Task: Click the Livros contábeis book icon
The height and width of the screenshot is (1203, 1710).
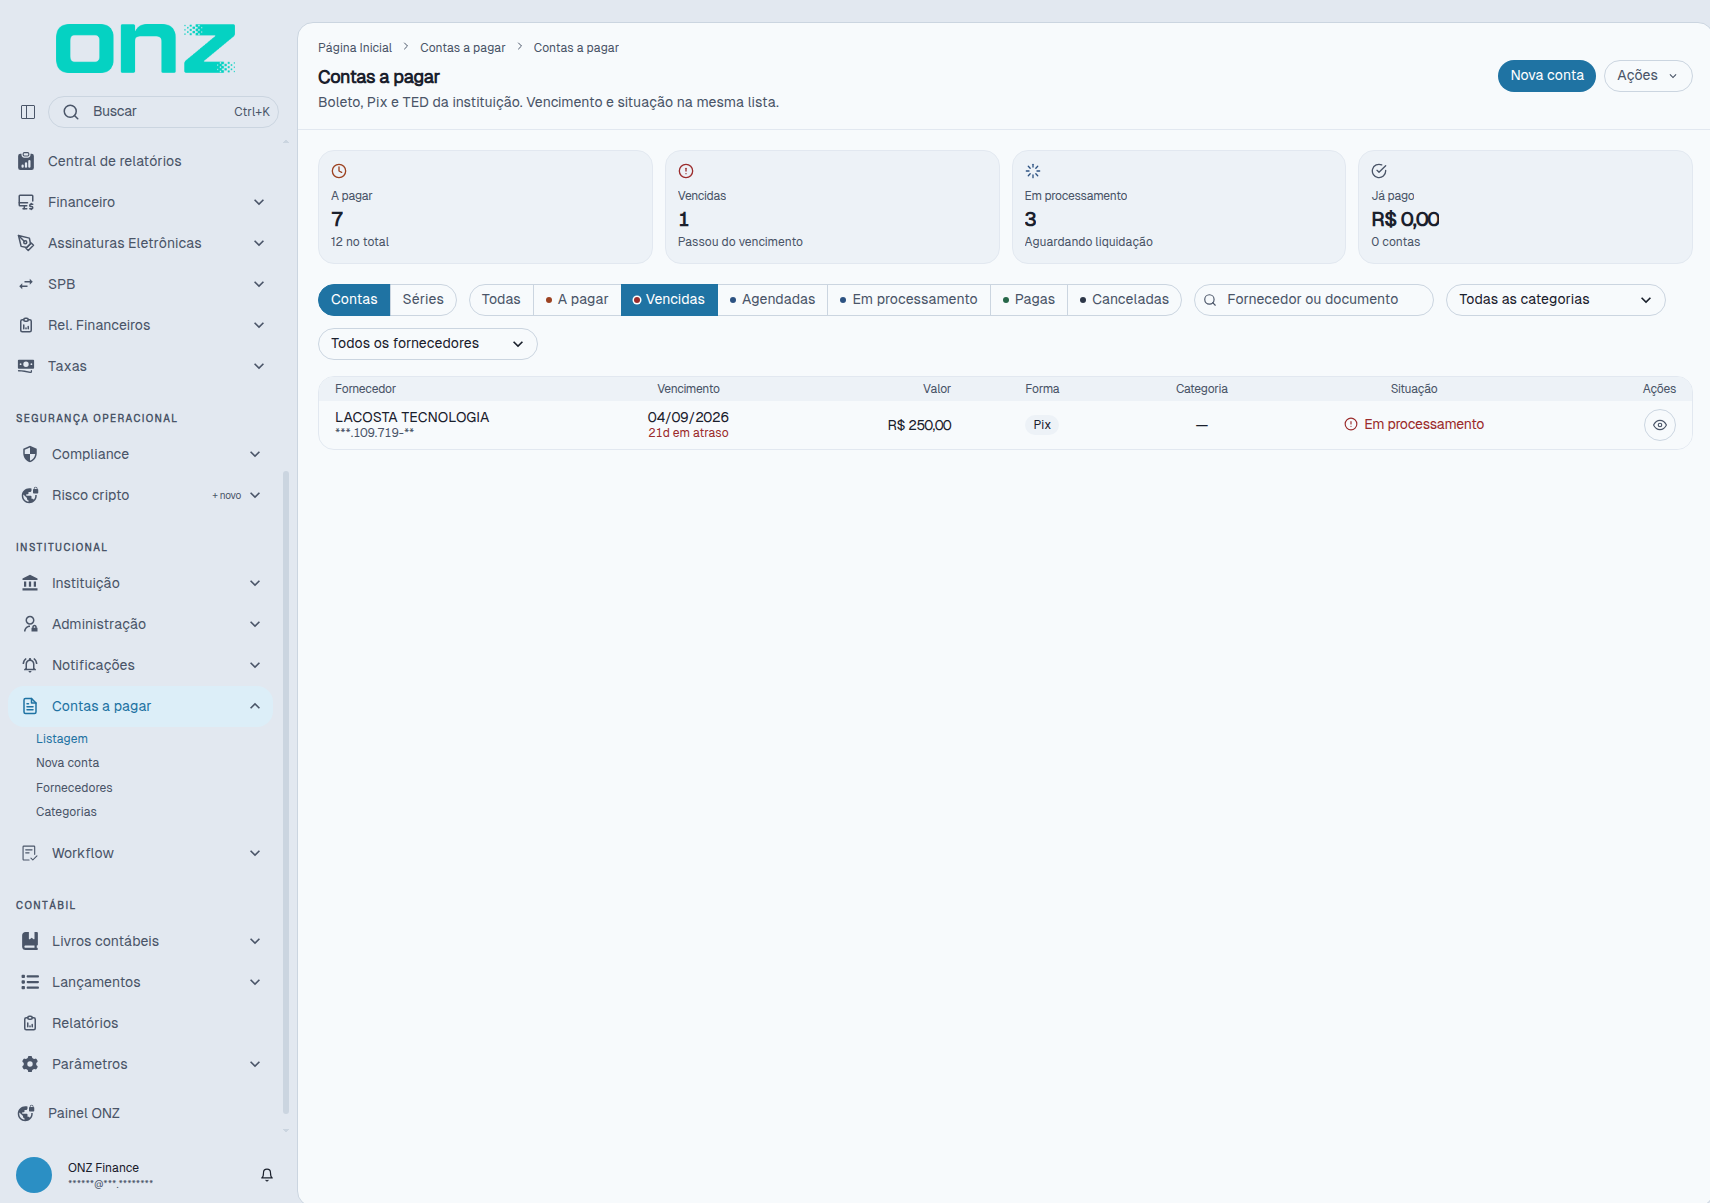Action: tap(30, 941)
